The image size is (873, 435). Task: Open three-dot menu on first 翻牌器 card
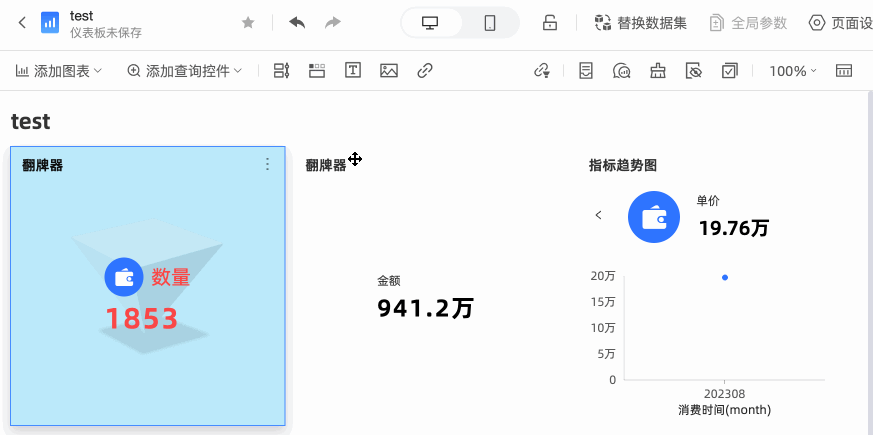[267, 164]
